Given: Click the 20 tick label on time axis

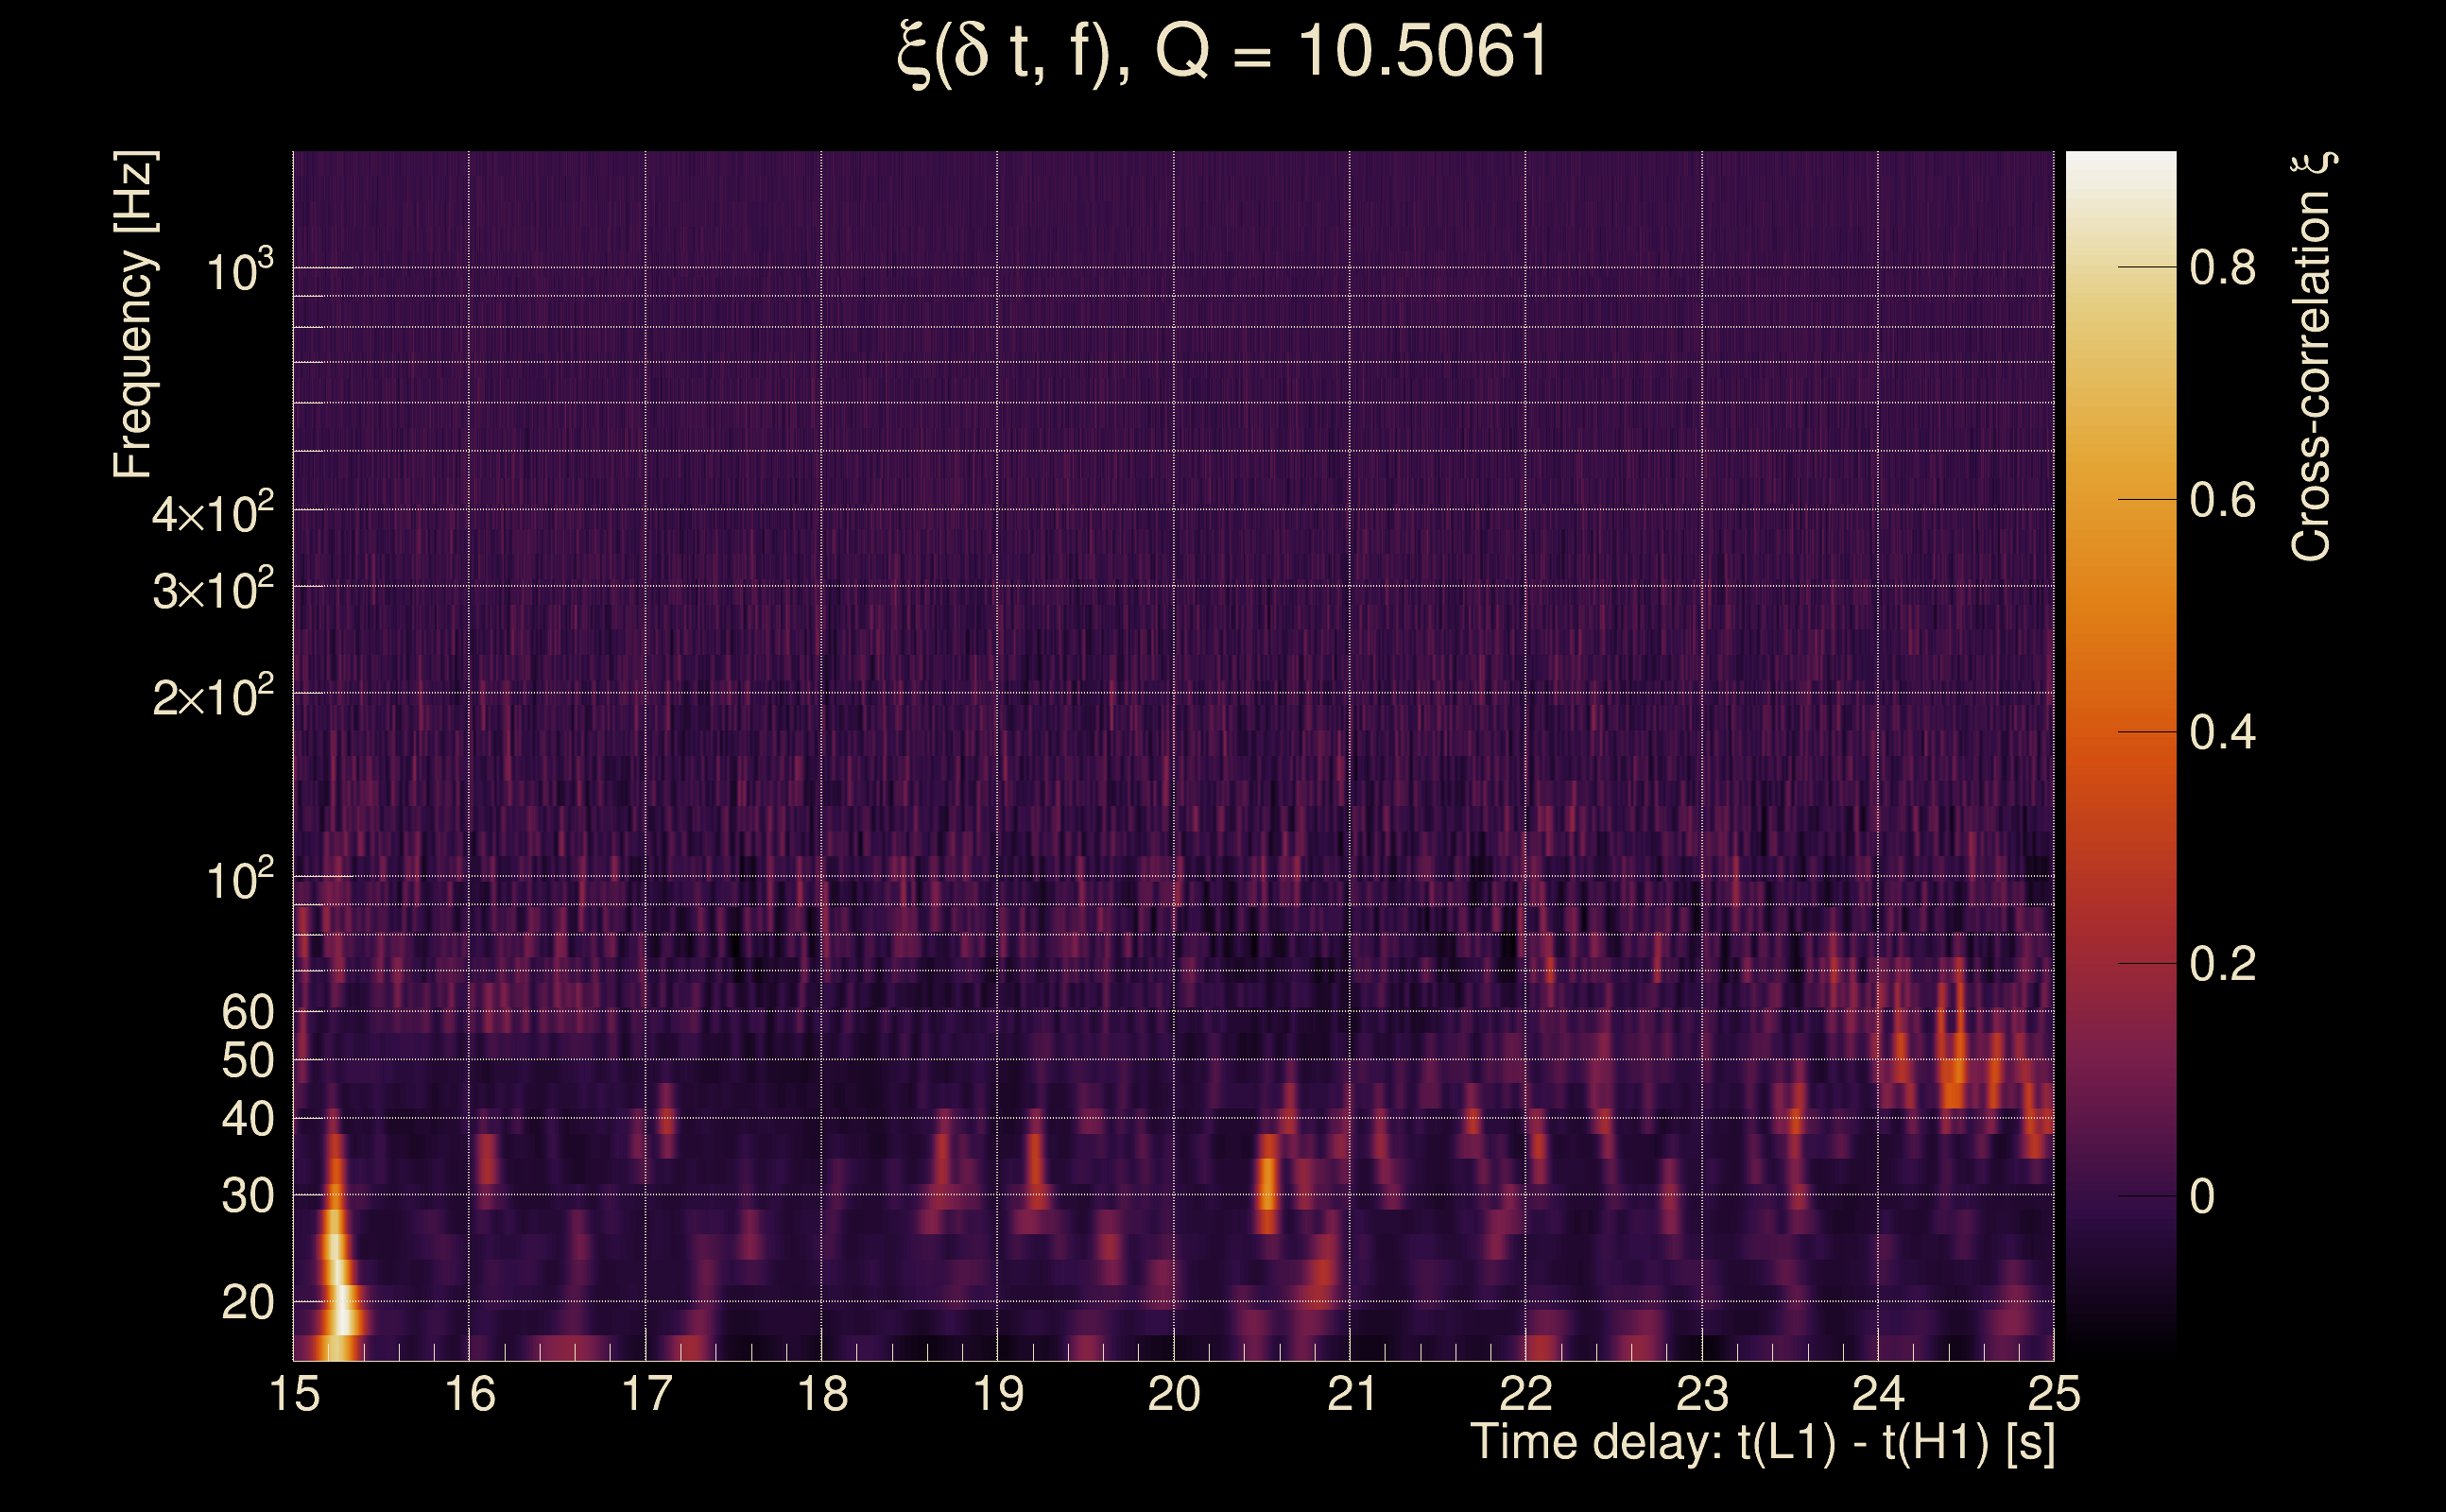Looking at the screenshot, I should point(1173,1394).
